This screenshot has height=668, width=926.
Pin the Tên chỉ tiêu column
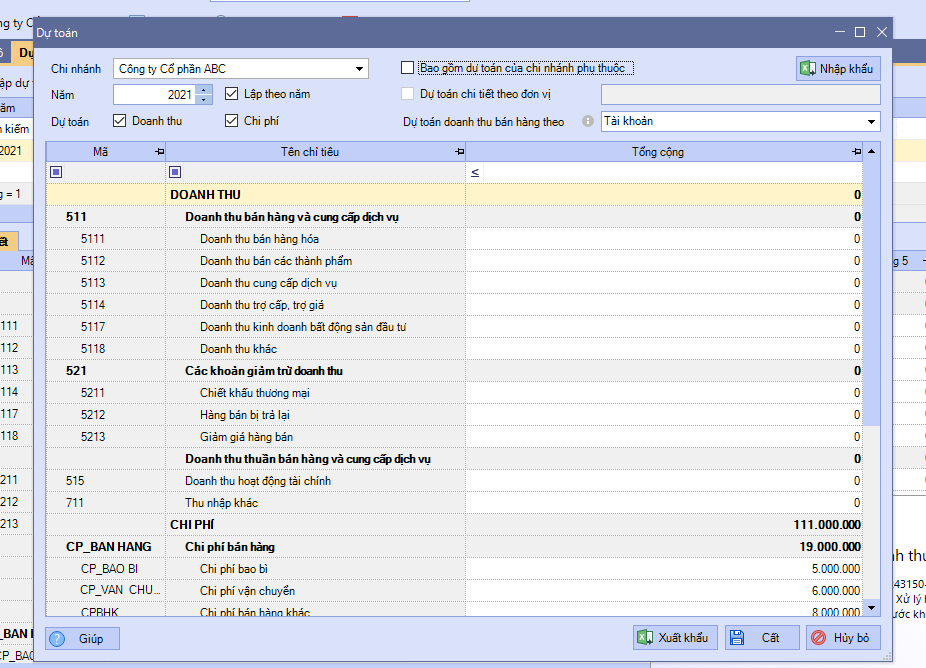pyautogui.click(x=459, y=152)
